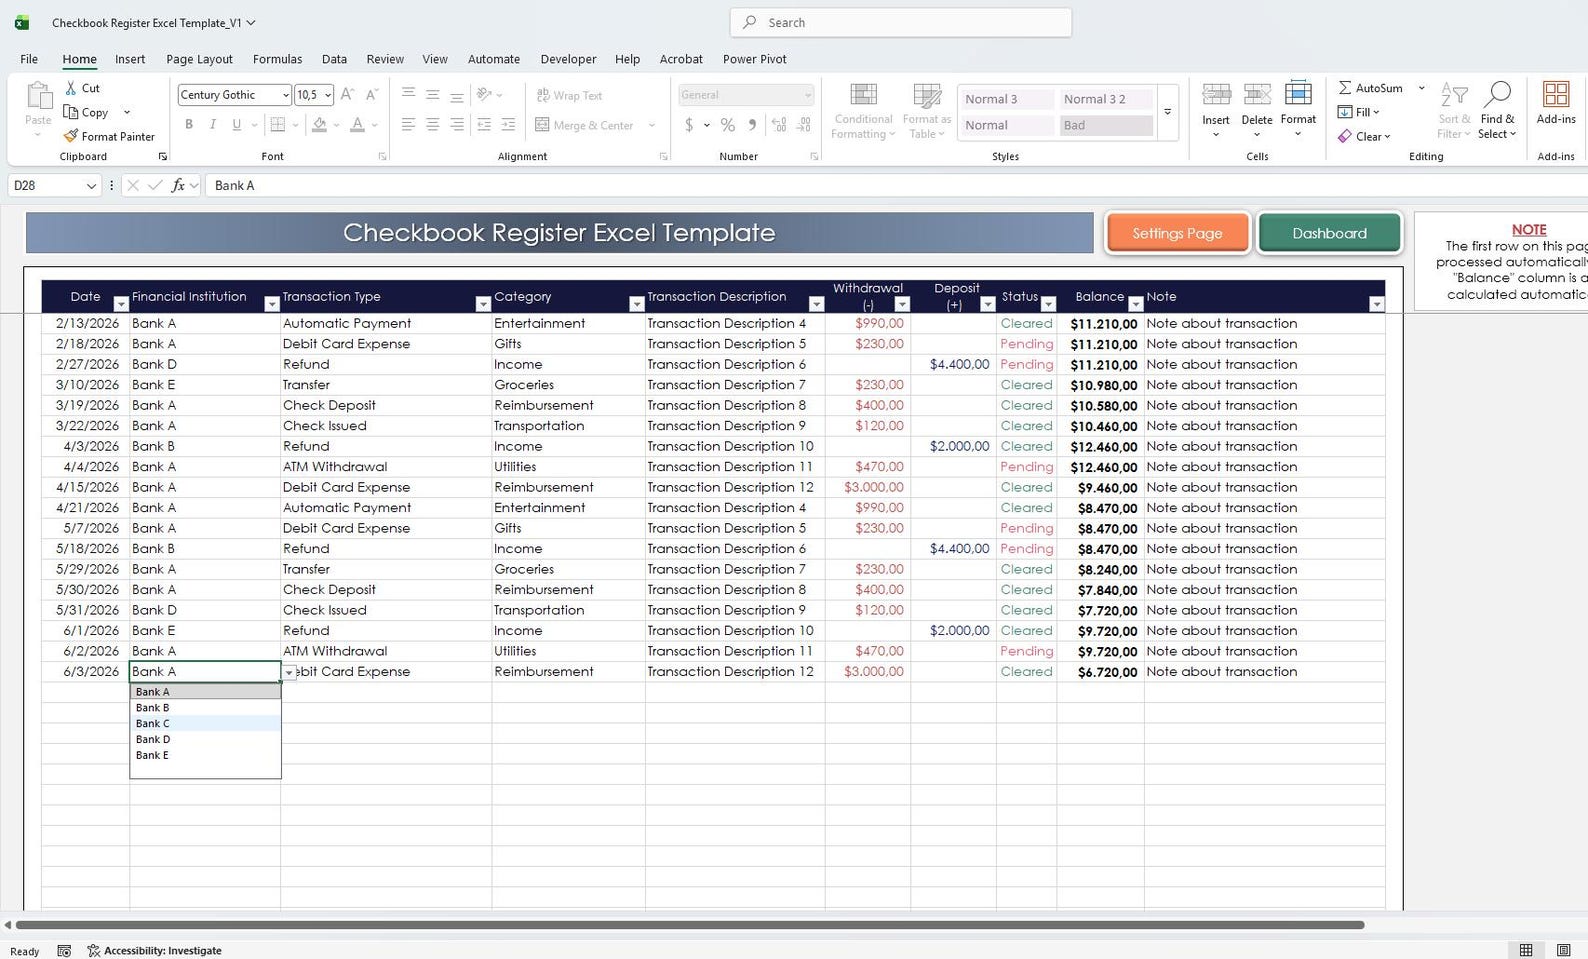Toggle Italic formatting
Screen dimensions: 1588x959
[213, 125]
